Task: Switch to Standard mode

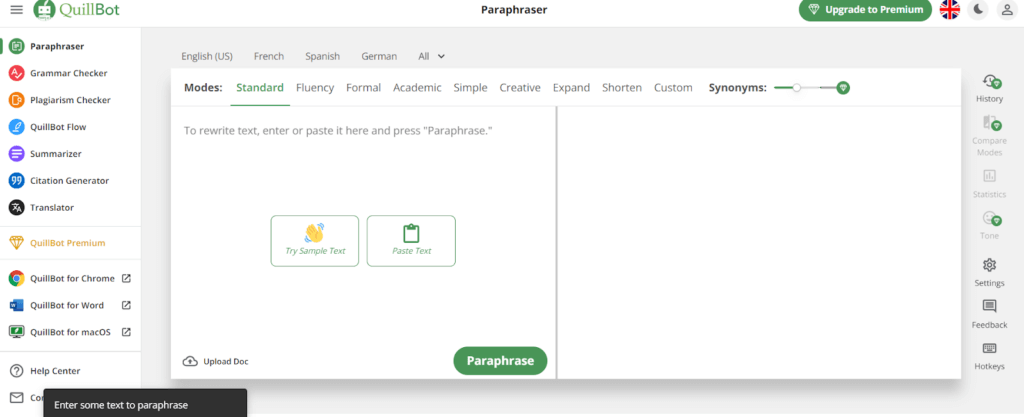Action: (x=260, y=87)
